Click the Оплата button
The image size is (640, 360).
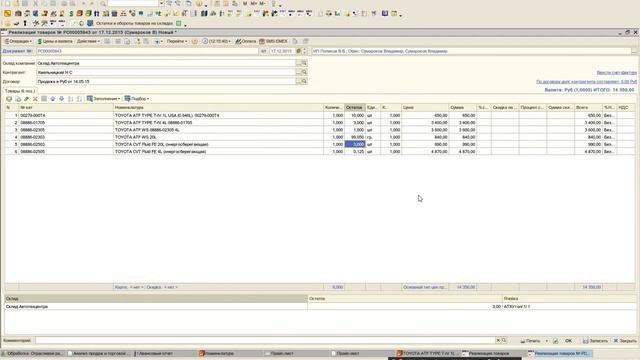click(246, 41)
